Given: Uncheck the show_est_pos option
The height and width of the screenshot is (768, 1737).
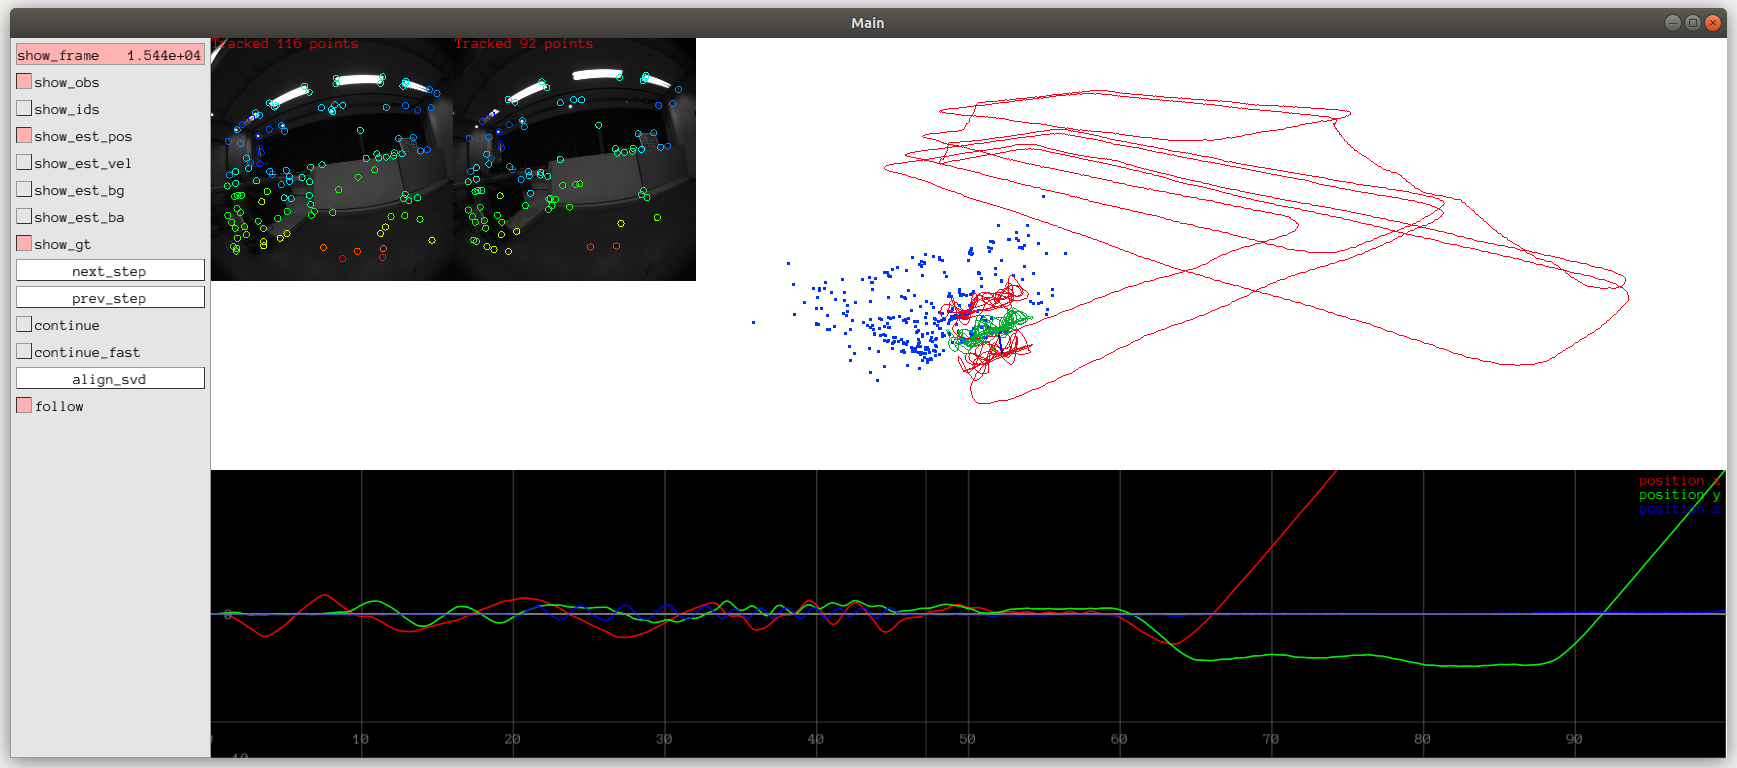Looking at the screenshot, I should coord(24,136).
